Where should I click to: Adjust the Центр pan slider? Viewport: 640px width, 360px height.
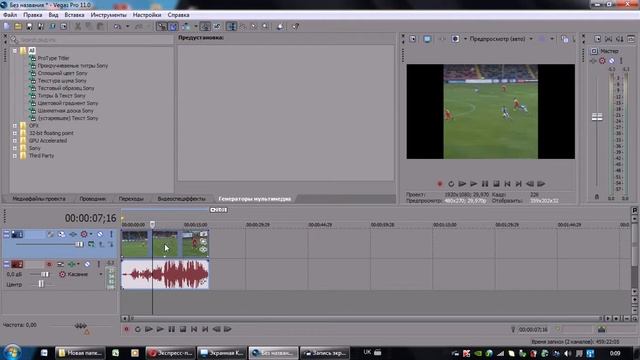click(x=41, y=284)
